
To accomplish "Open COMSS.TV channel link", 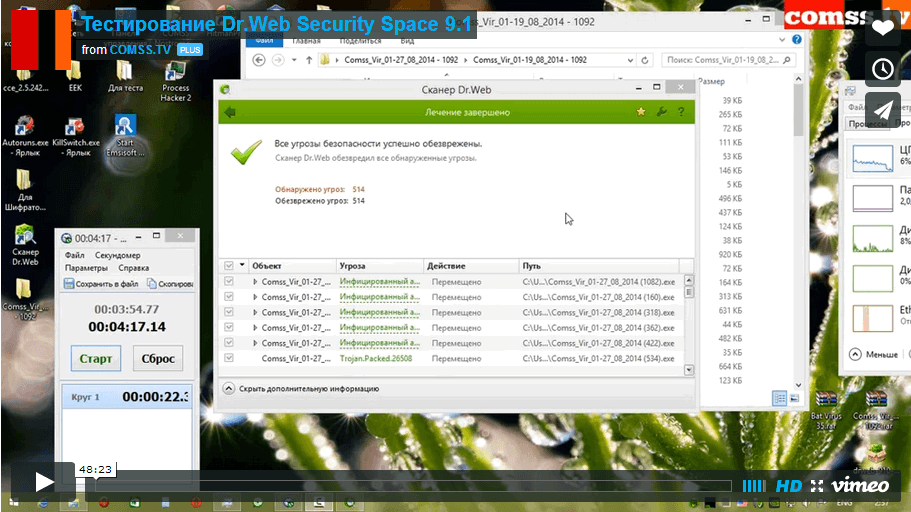I will point(140,49).
